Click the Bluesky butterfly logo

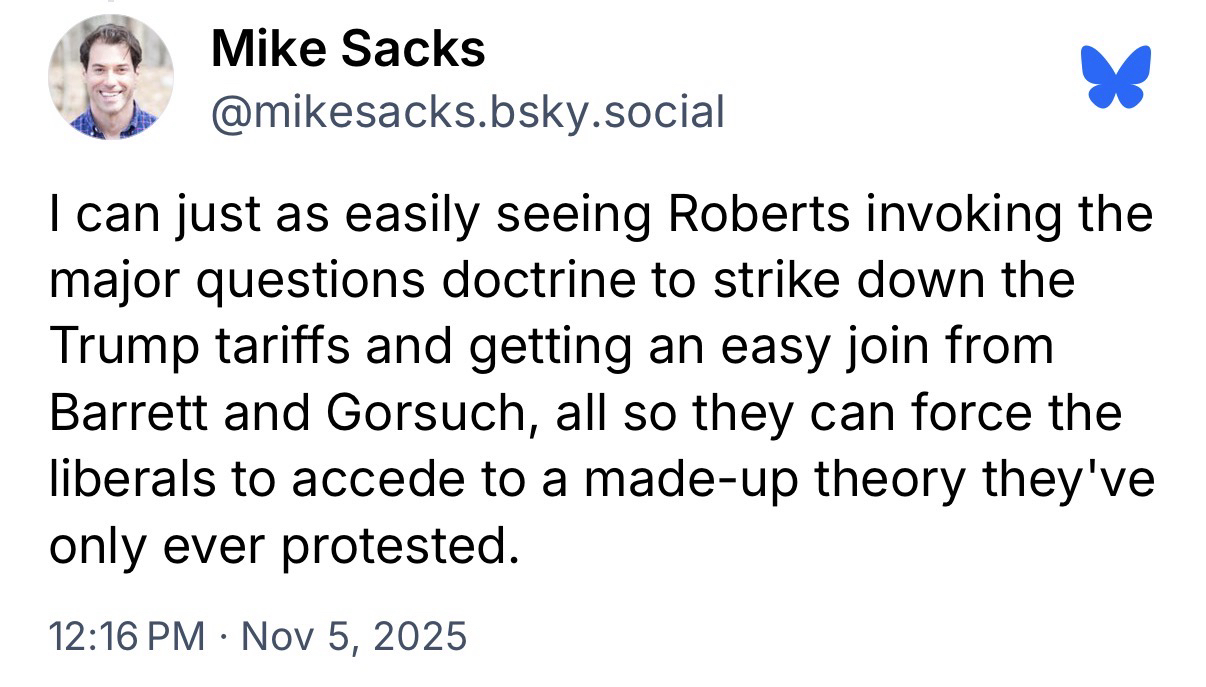pos(1116,76)
